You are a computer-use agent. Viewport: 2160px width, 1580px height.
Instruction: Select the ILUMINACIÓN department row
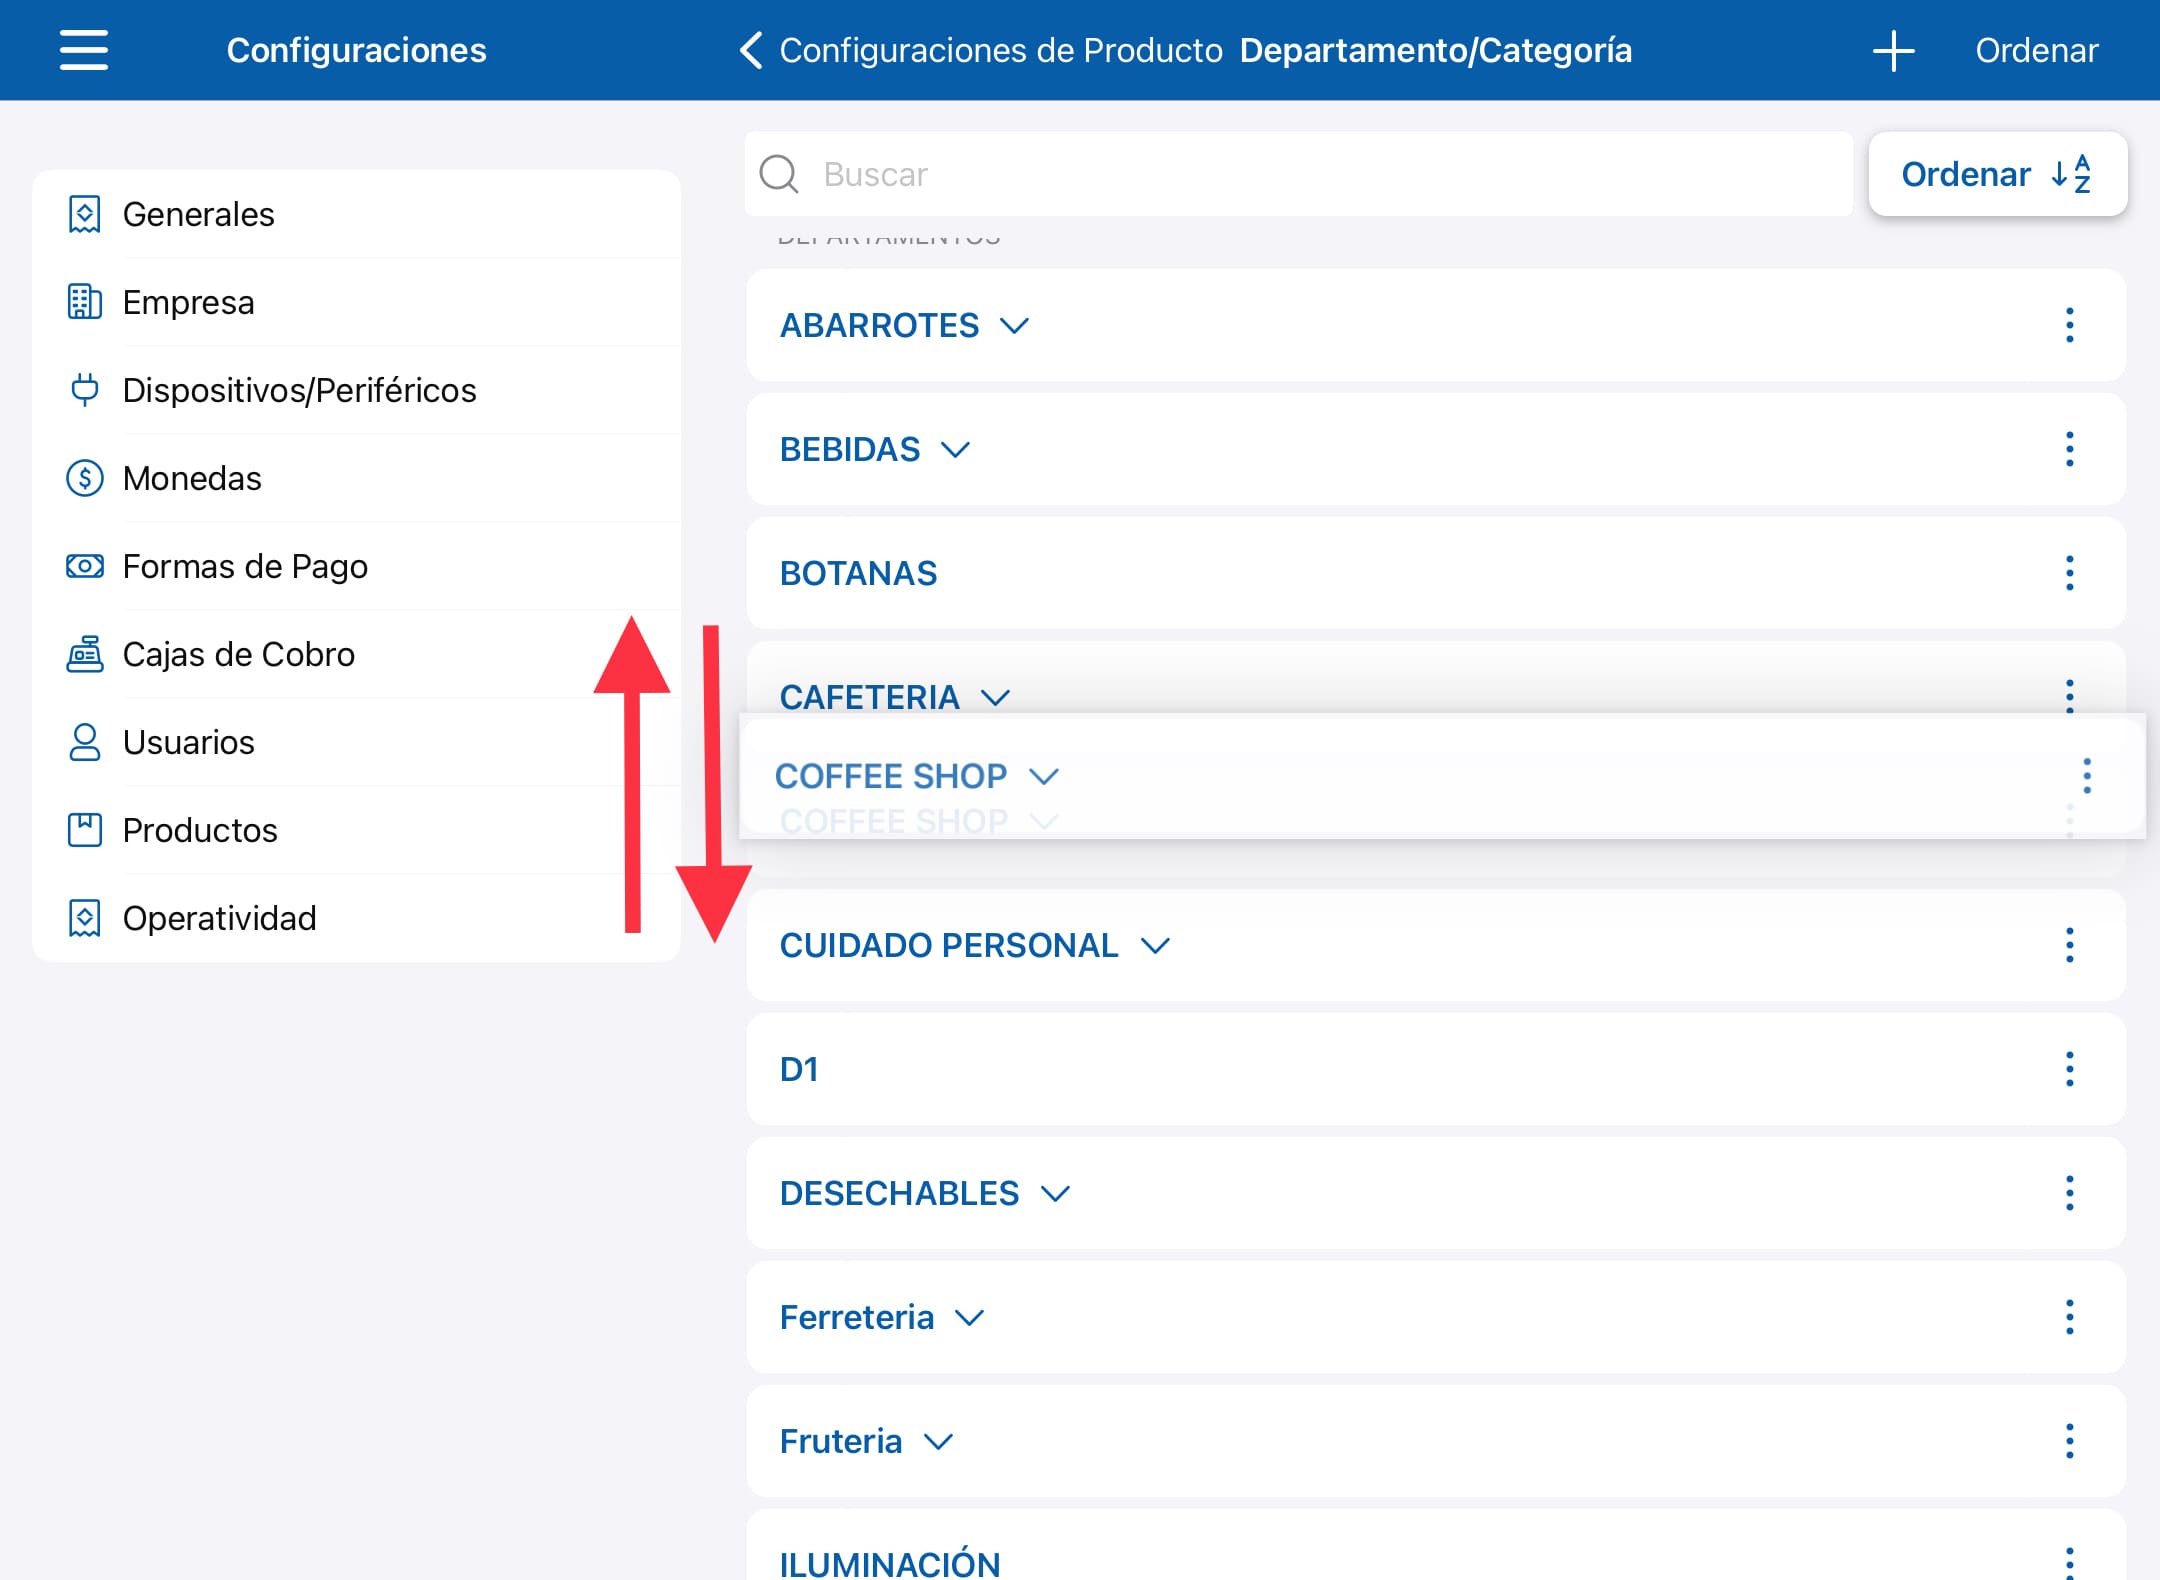tap(1436, 1545)
